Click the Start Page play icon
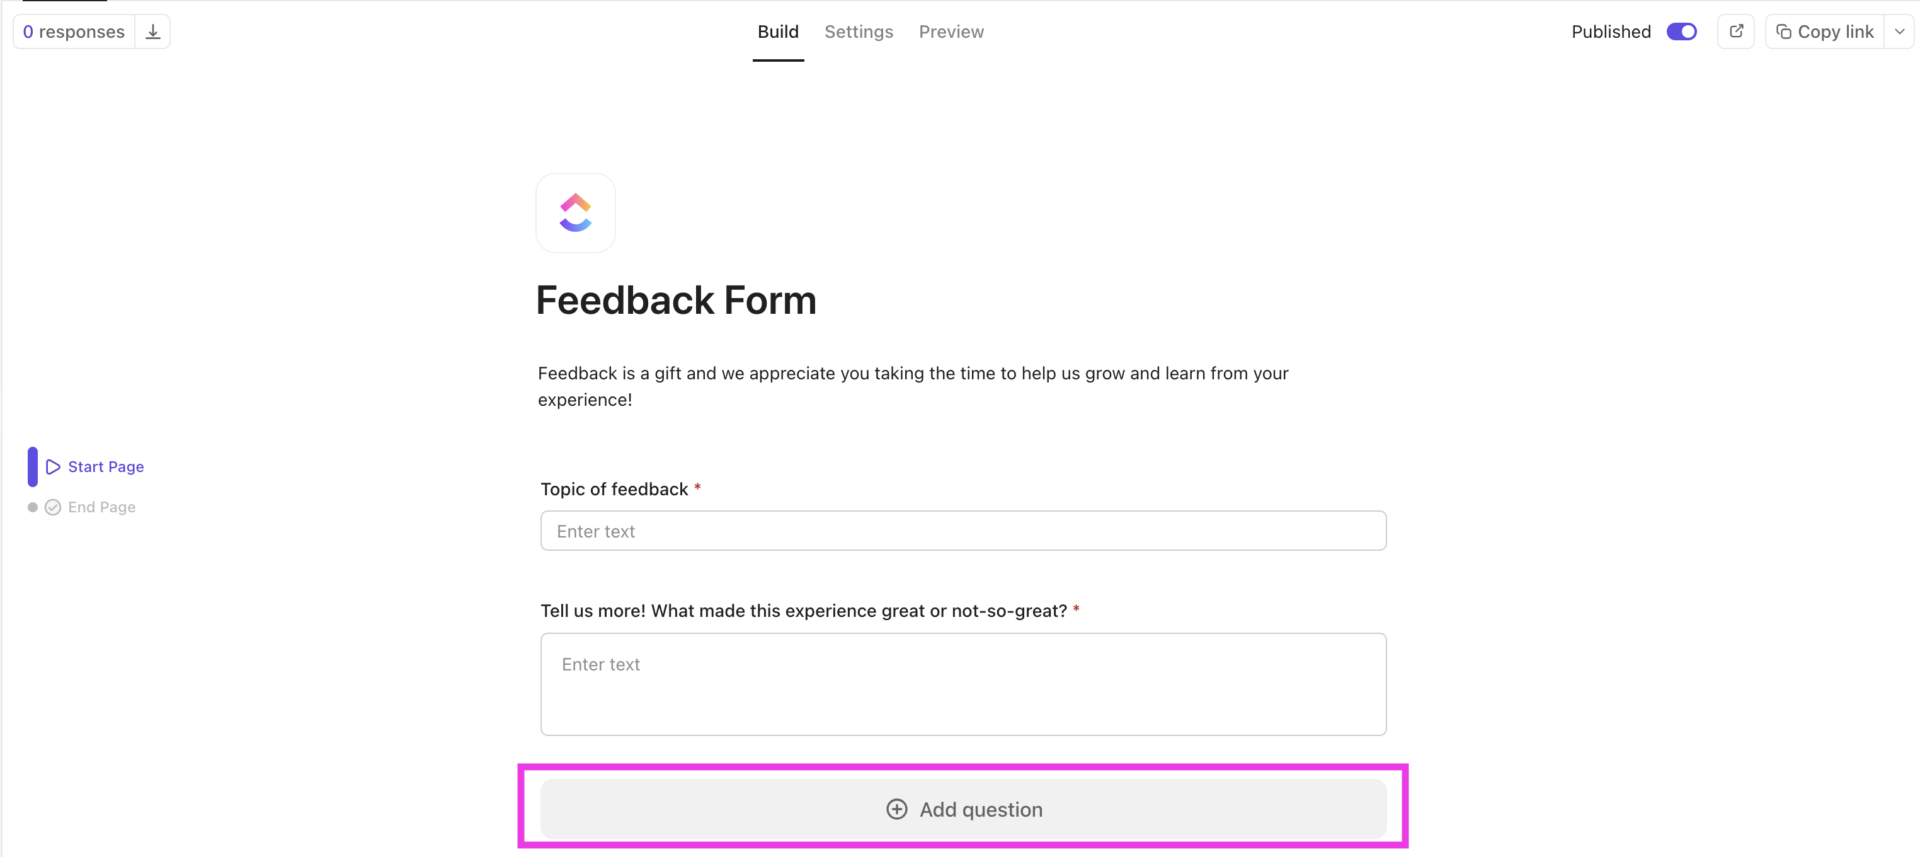Screen dimensions: 1920x857 pos(53,466)
